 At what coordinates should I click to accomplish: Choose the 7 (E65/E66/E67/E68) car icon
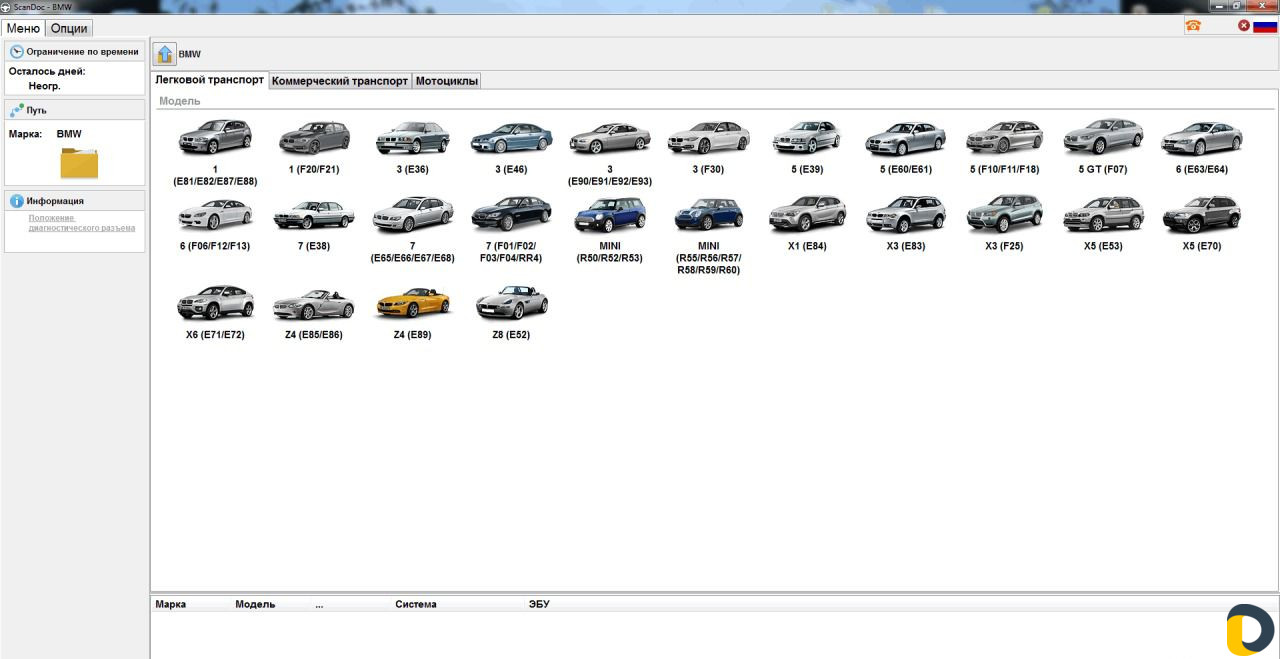point(412,215)
